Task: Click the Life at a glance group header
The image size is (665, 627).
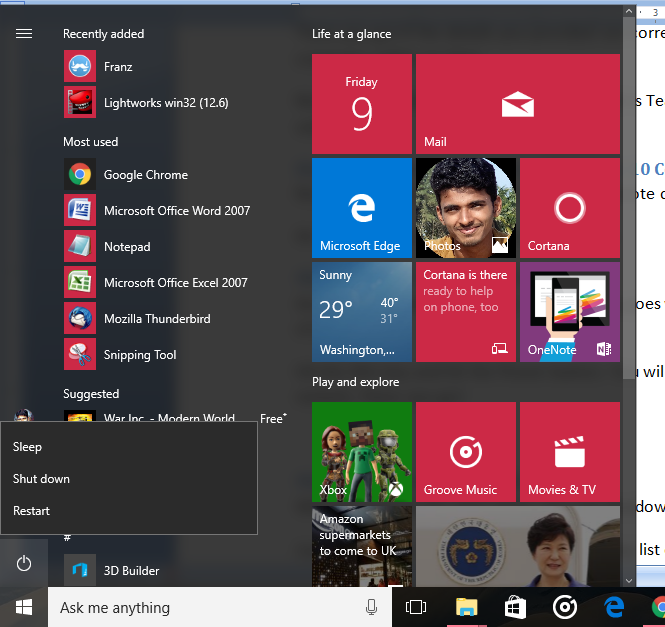Action: (352, 34)
